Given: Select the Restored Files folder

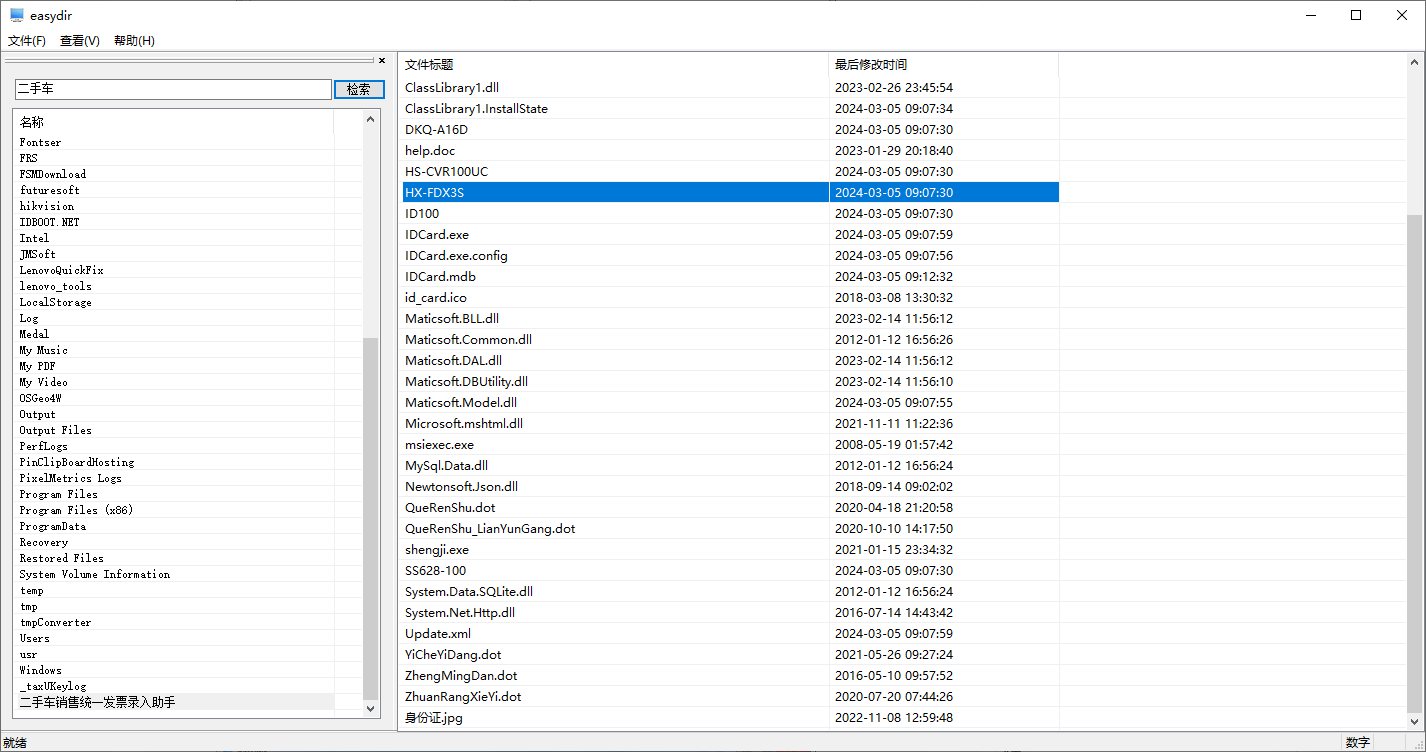Looking at the screenshot, I should (x=61, y=558).
